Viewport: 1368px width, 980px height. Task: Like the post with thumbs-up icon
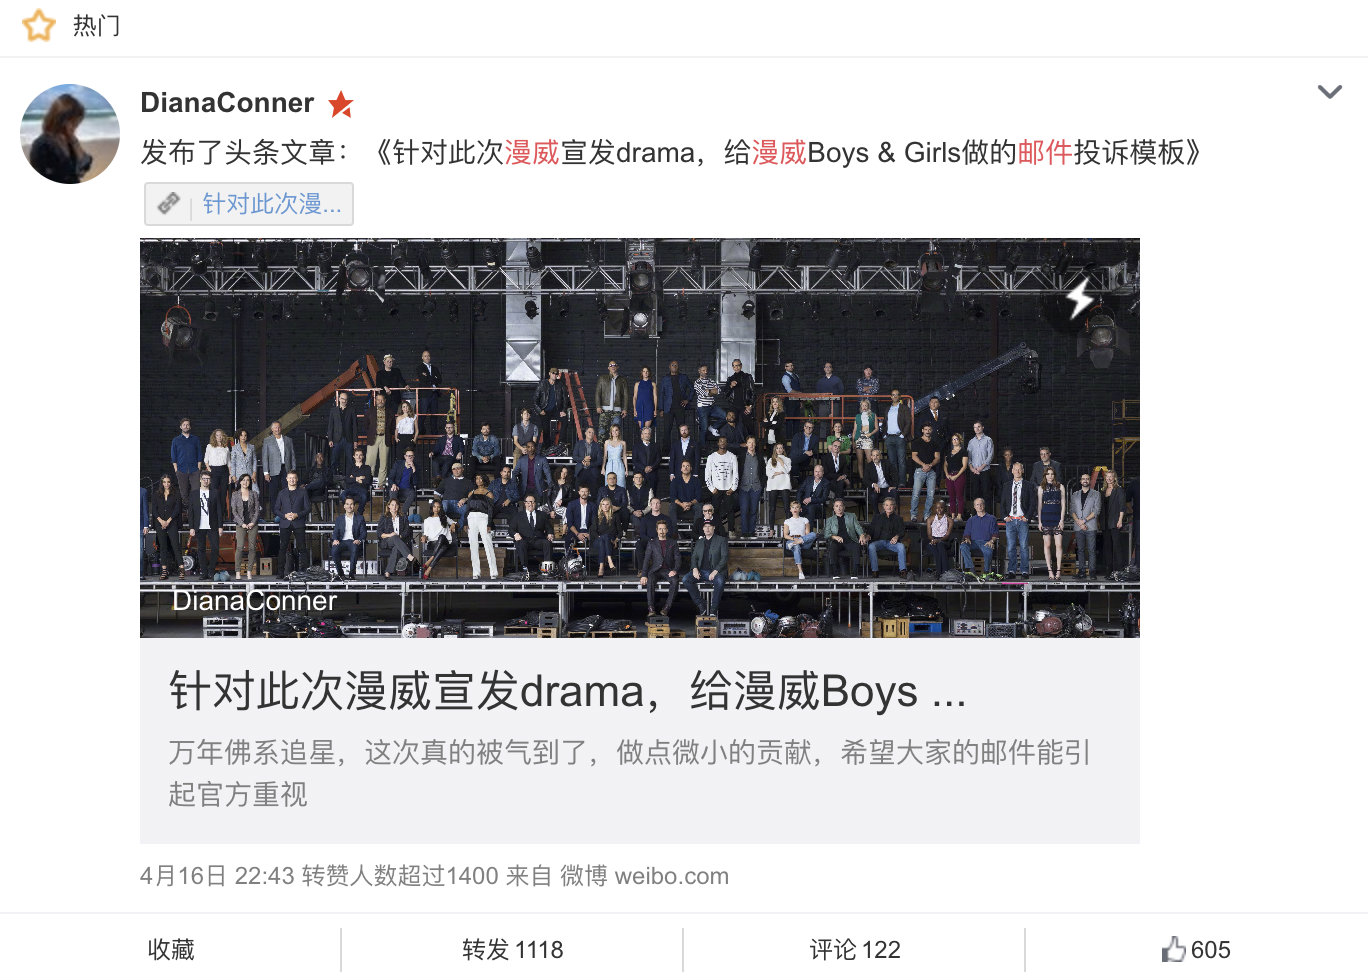[1196, 949]
